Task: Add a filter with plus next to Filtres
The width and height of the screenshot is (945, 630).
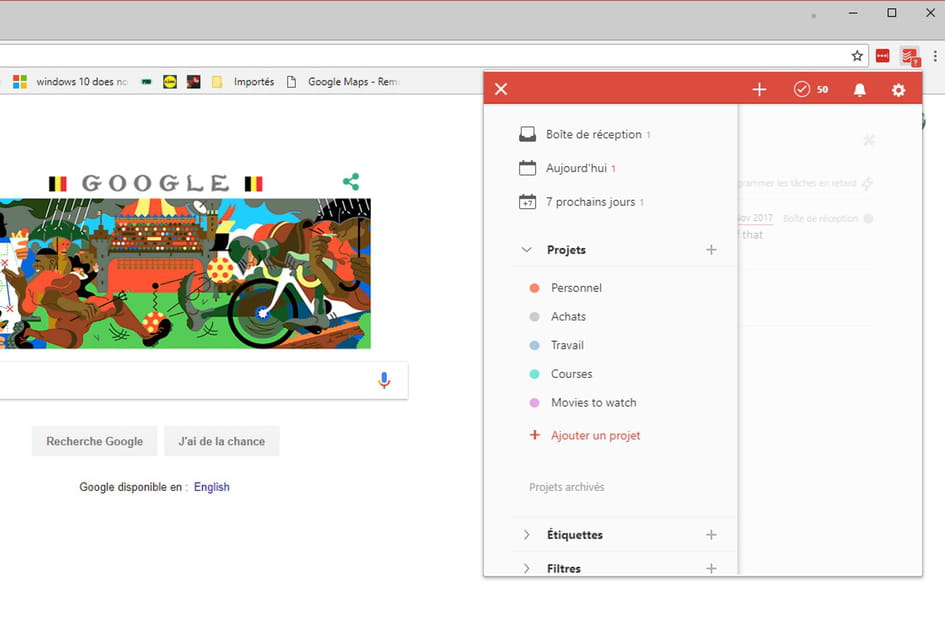Action: coord(711,568)
